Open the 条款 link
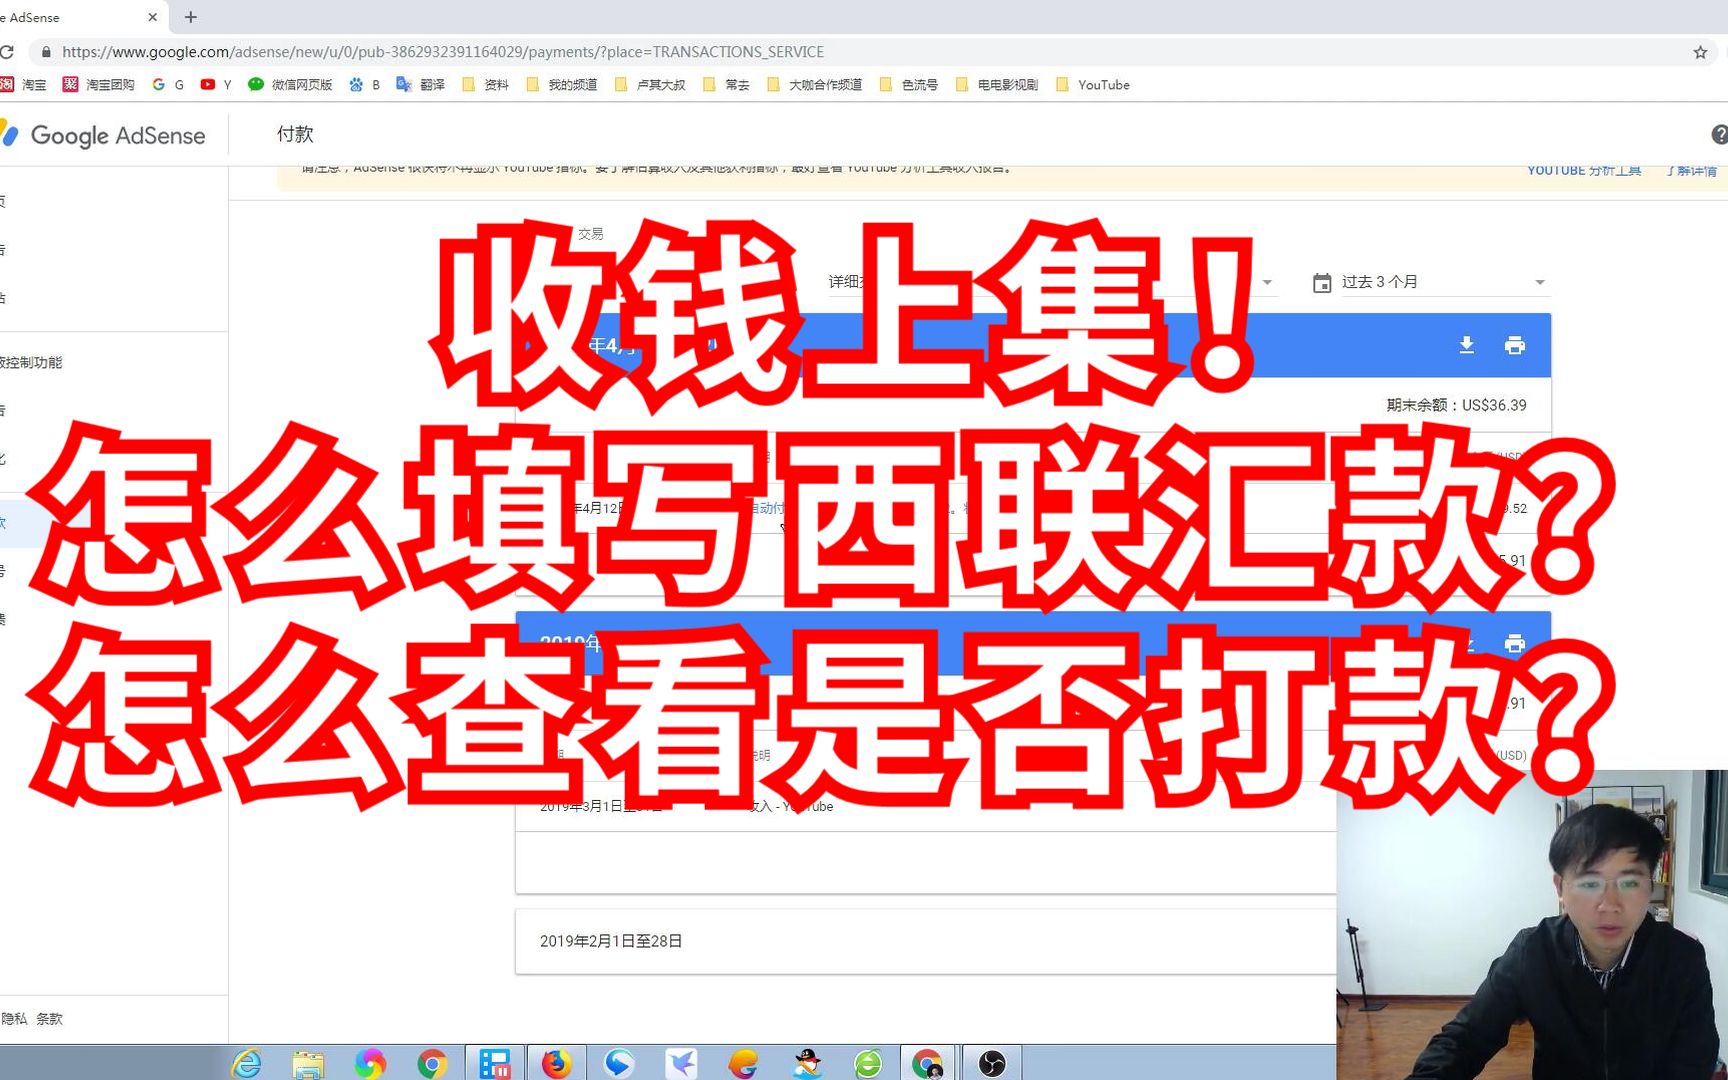The image size is (1728, 1080). point(49,1019)
